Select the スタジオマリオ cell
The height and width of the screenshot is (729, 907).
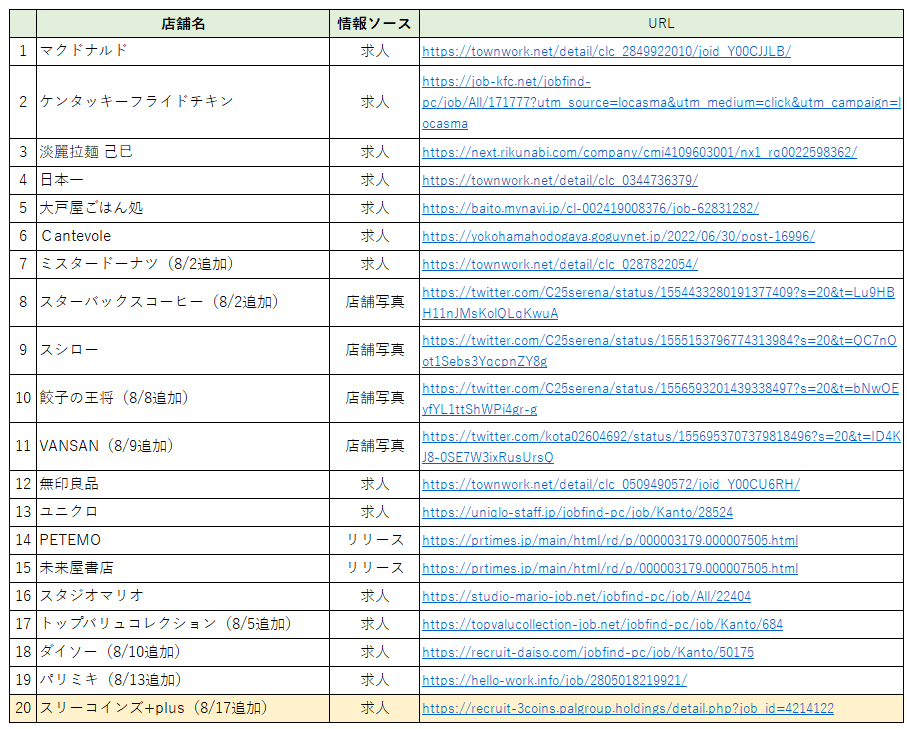click(183, 597)
